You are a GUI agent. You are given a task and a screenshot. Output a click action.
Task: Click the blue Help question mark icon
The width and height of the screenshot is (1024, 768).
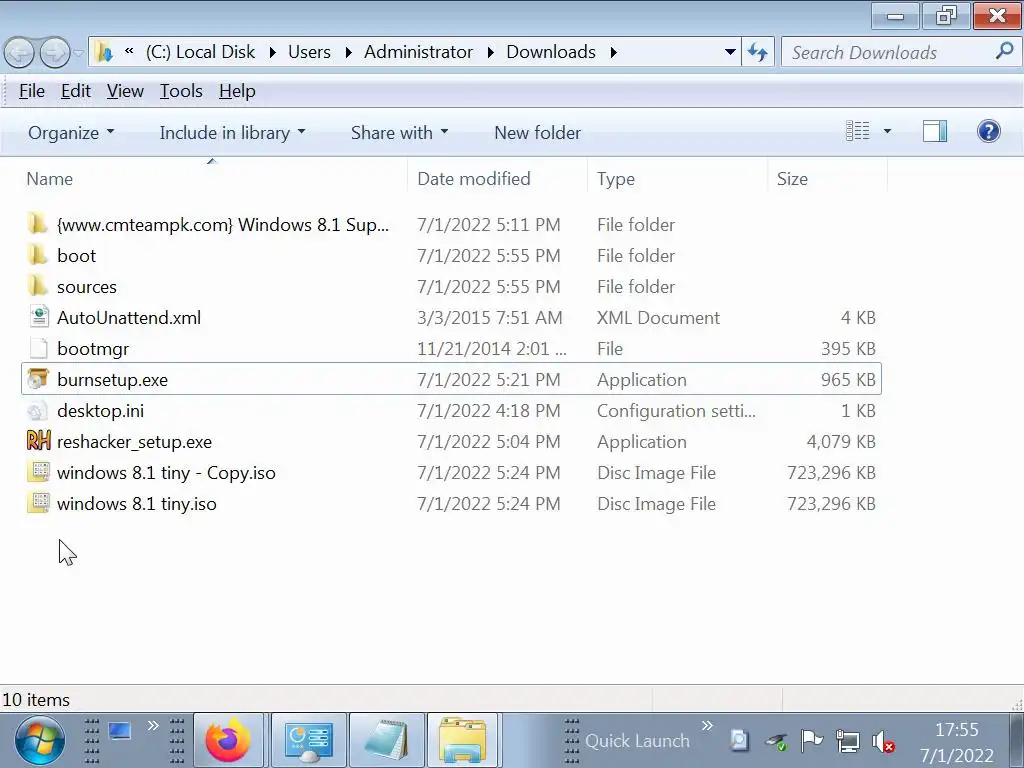(x=989, y=131)
